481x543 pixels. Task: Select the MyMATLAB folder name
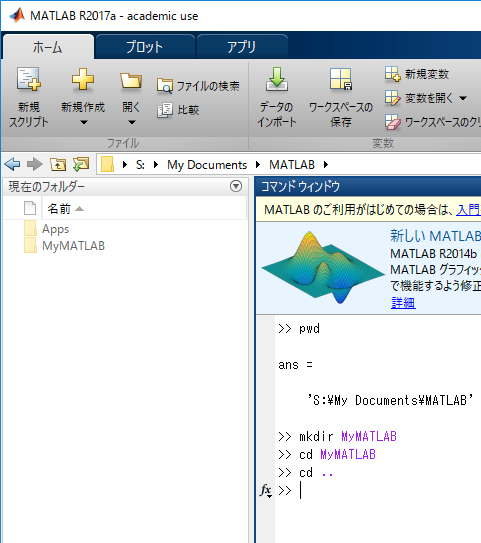point(73,246)
